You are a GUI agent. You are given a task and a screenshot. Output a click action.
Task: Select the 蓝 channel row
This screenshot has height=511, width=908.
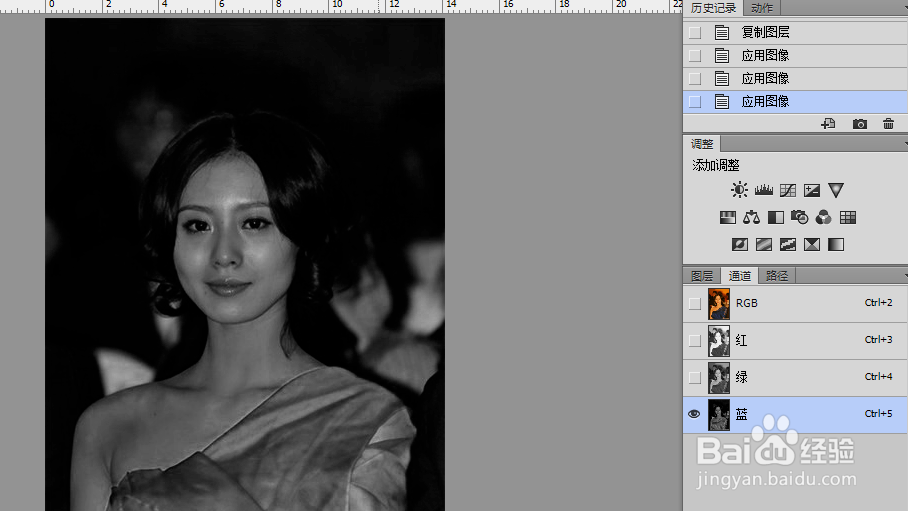(x=795, y=415)
